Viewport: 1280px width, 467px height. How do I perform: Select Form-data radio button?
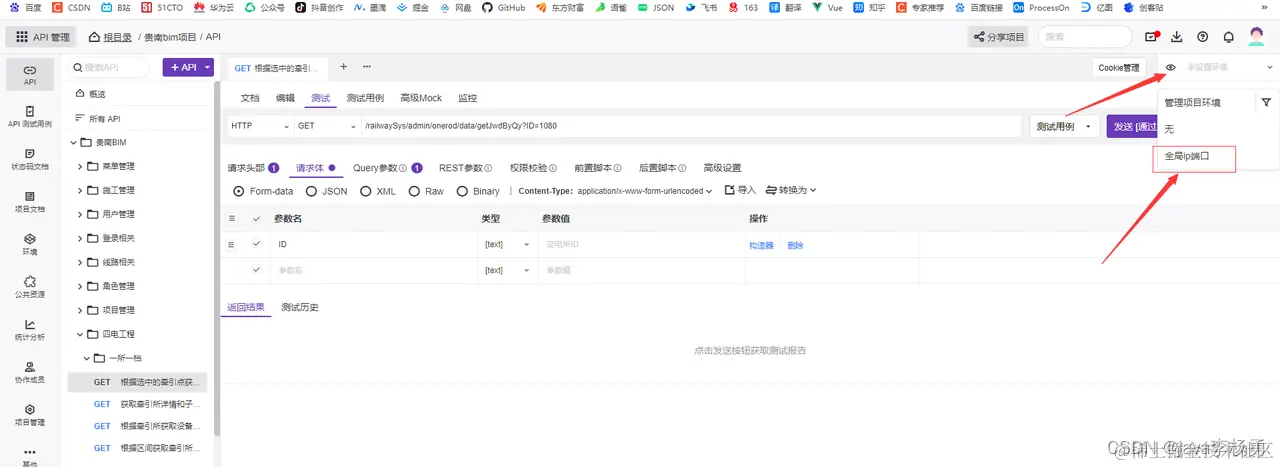click(238, 191)
